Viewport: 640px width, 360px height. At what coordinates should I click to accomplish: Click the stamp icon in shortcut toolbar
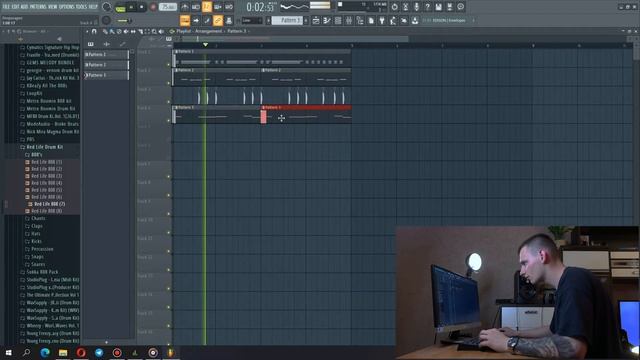pos(229,20)
